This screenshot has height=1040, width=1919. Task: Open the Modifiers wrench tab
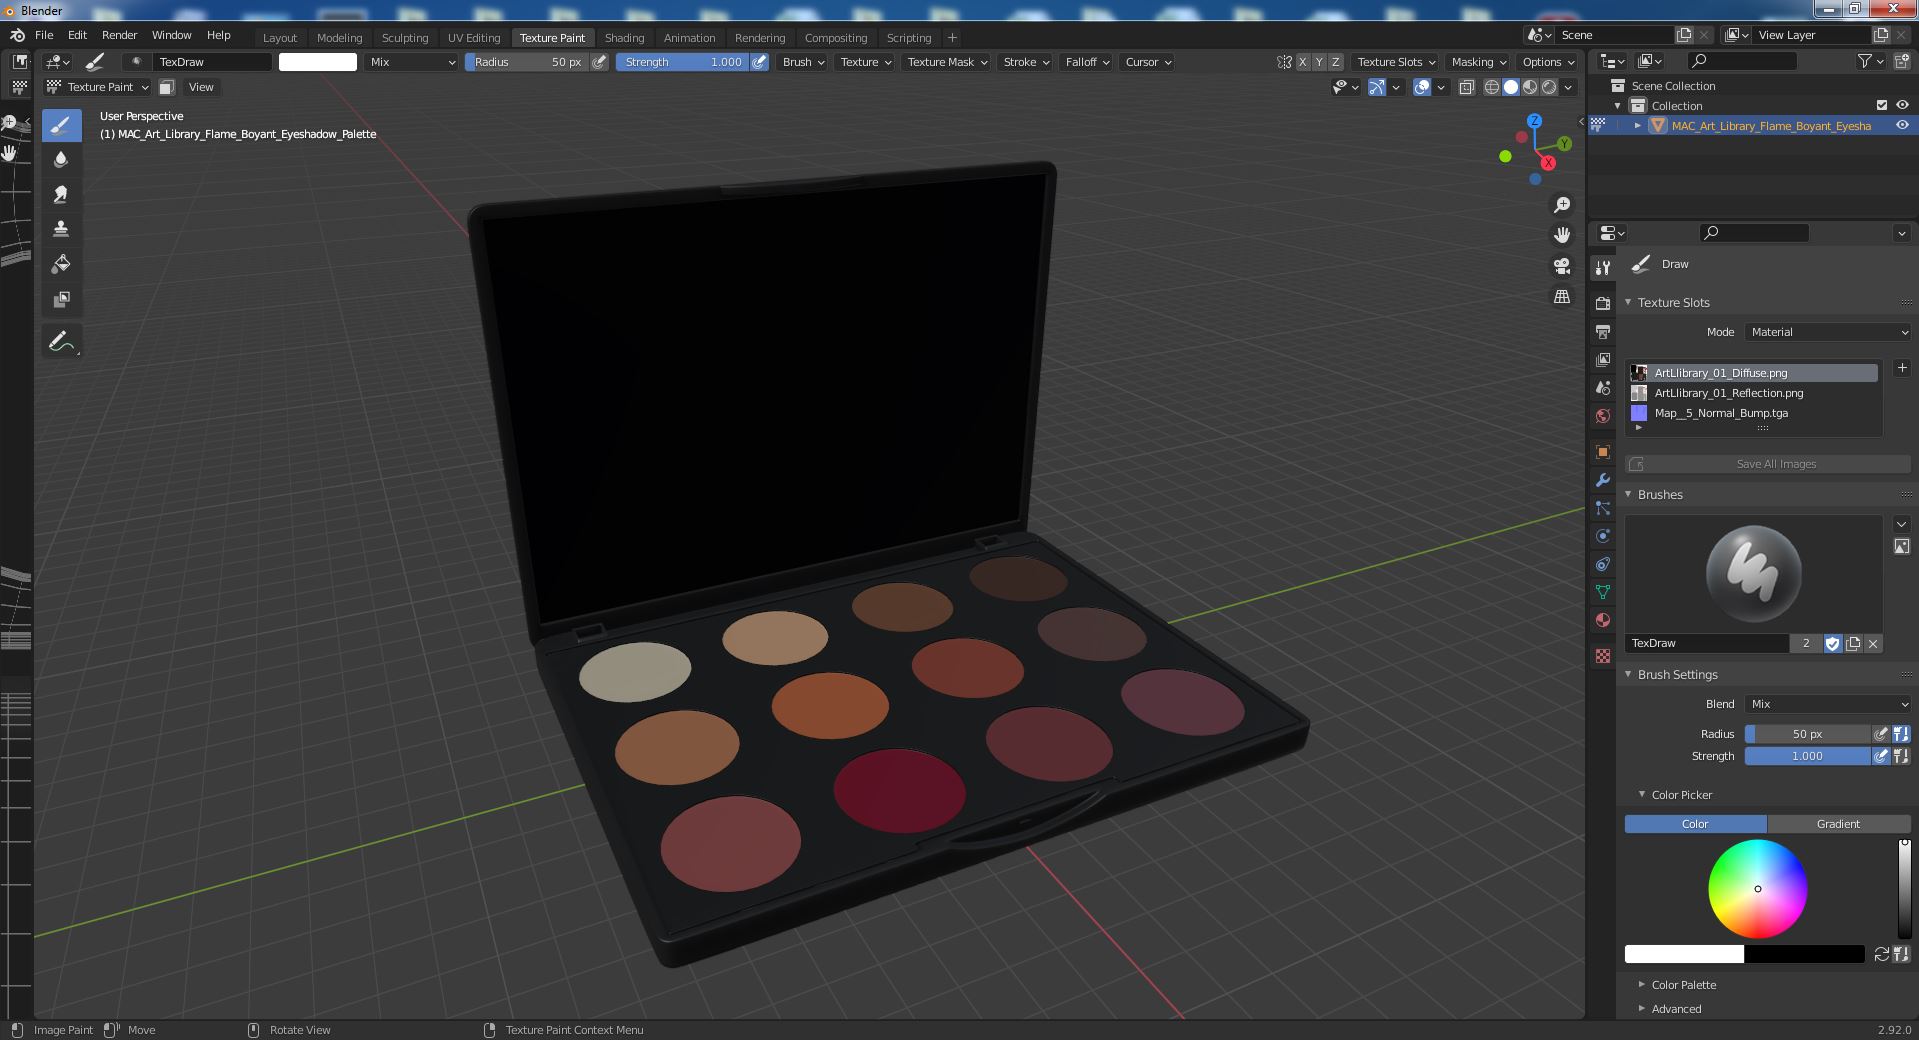[x=1603, y=480]
